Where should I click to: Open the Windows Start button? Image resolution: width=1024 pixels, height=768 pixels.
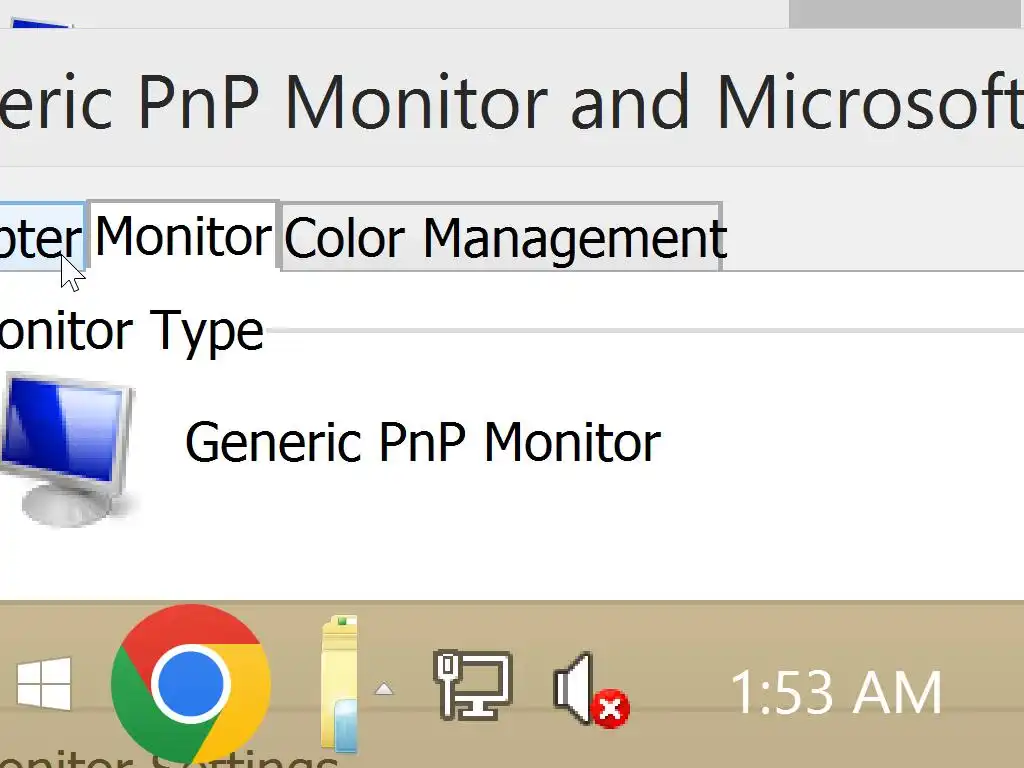click(43, 684)
